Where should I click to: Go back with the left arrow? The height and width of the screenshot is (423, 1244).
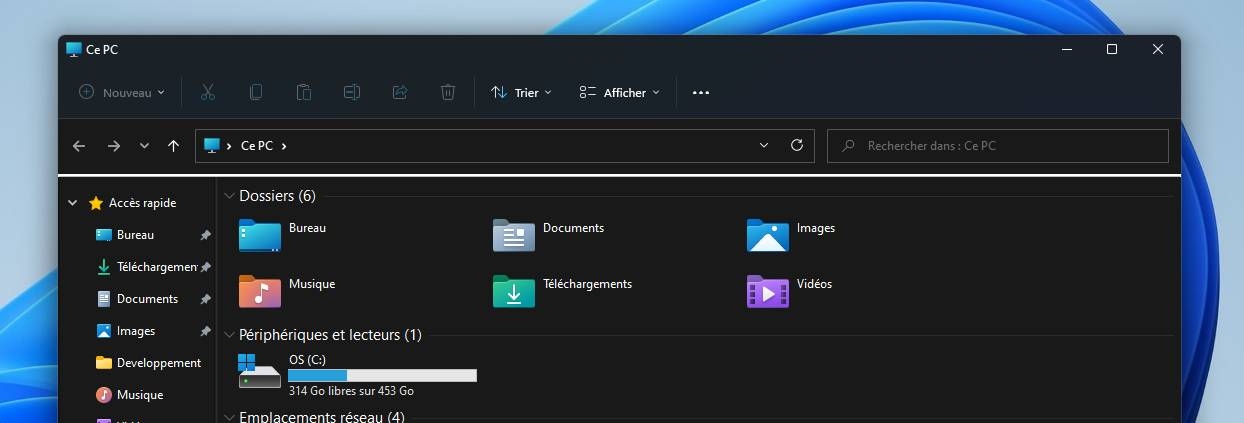click(x=79, y=146)
